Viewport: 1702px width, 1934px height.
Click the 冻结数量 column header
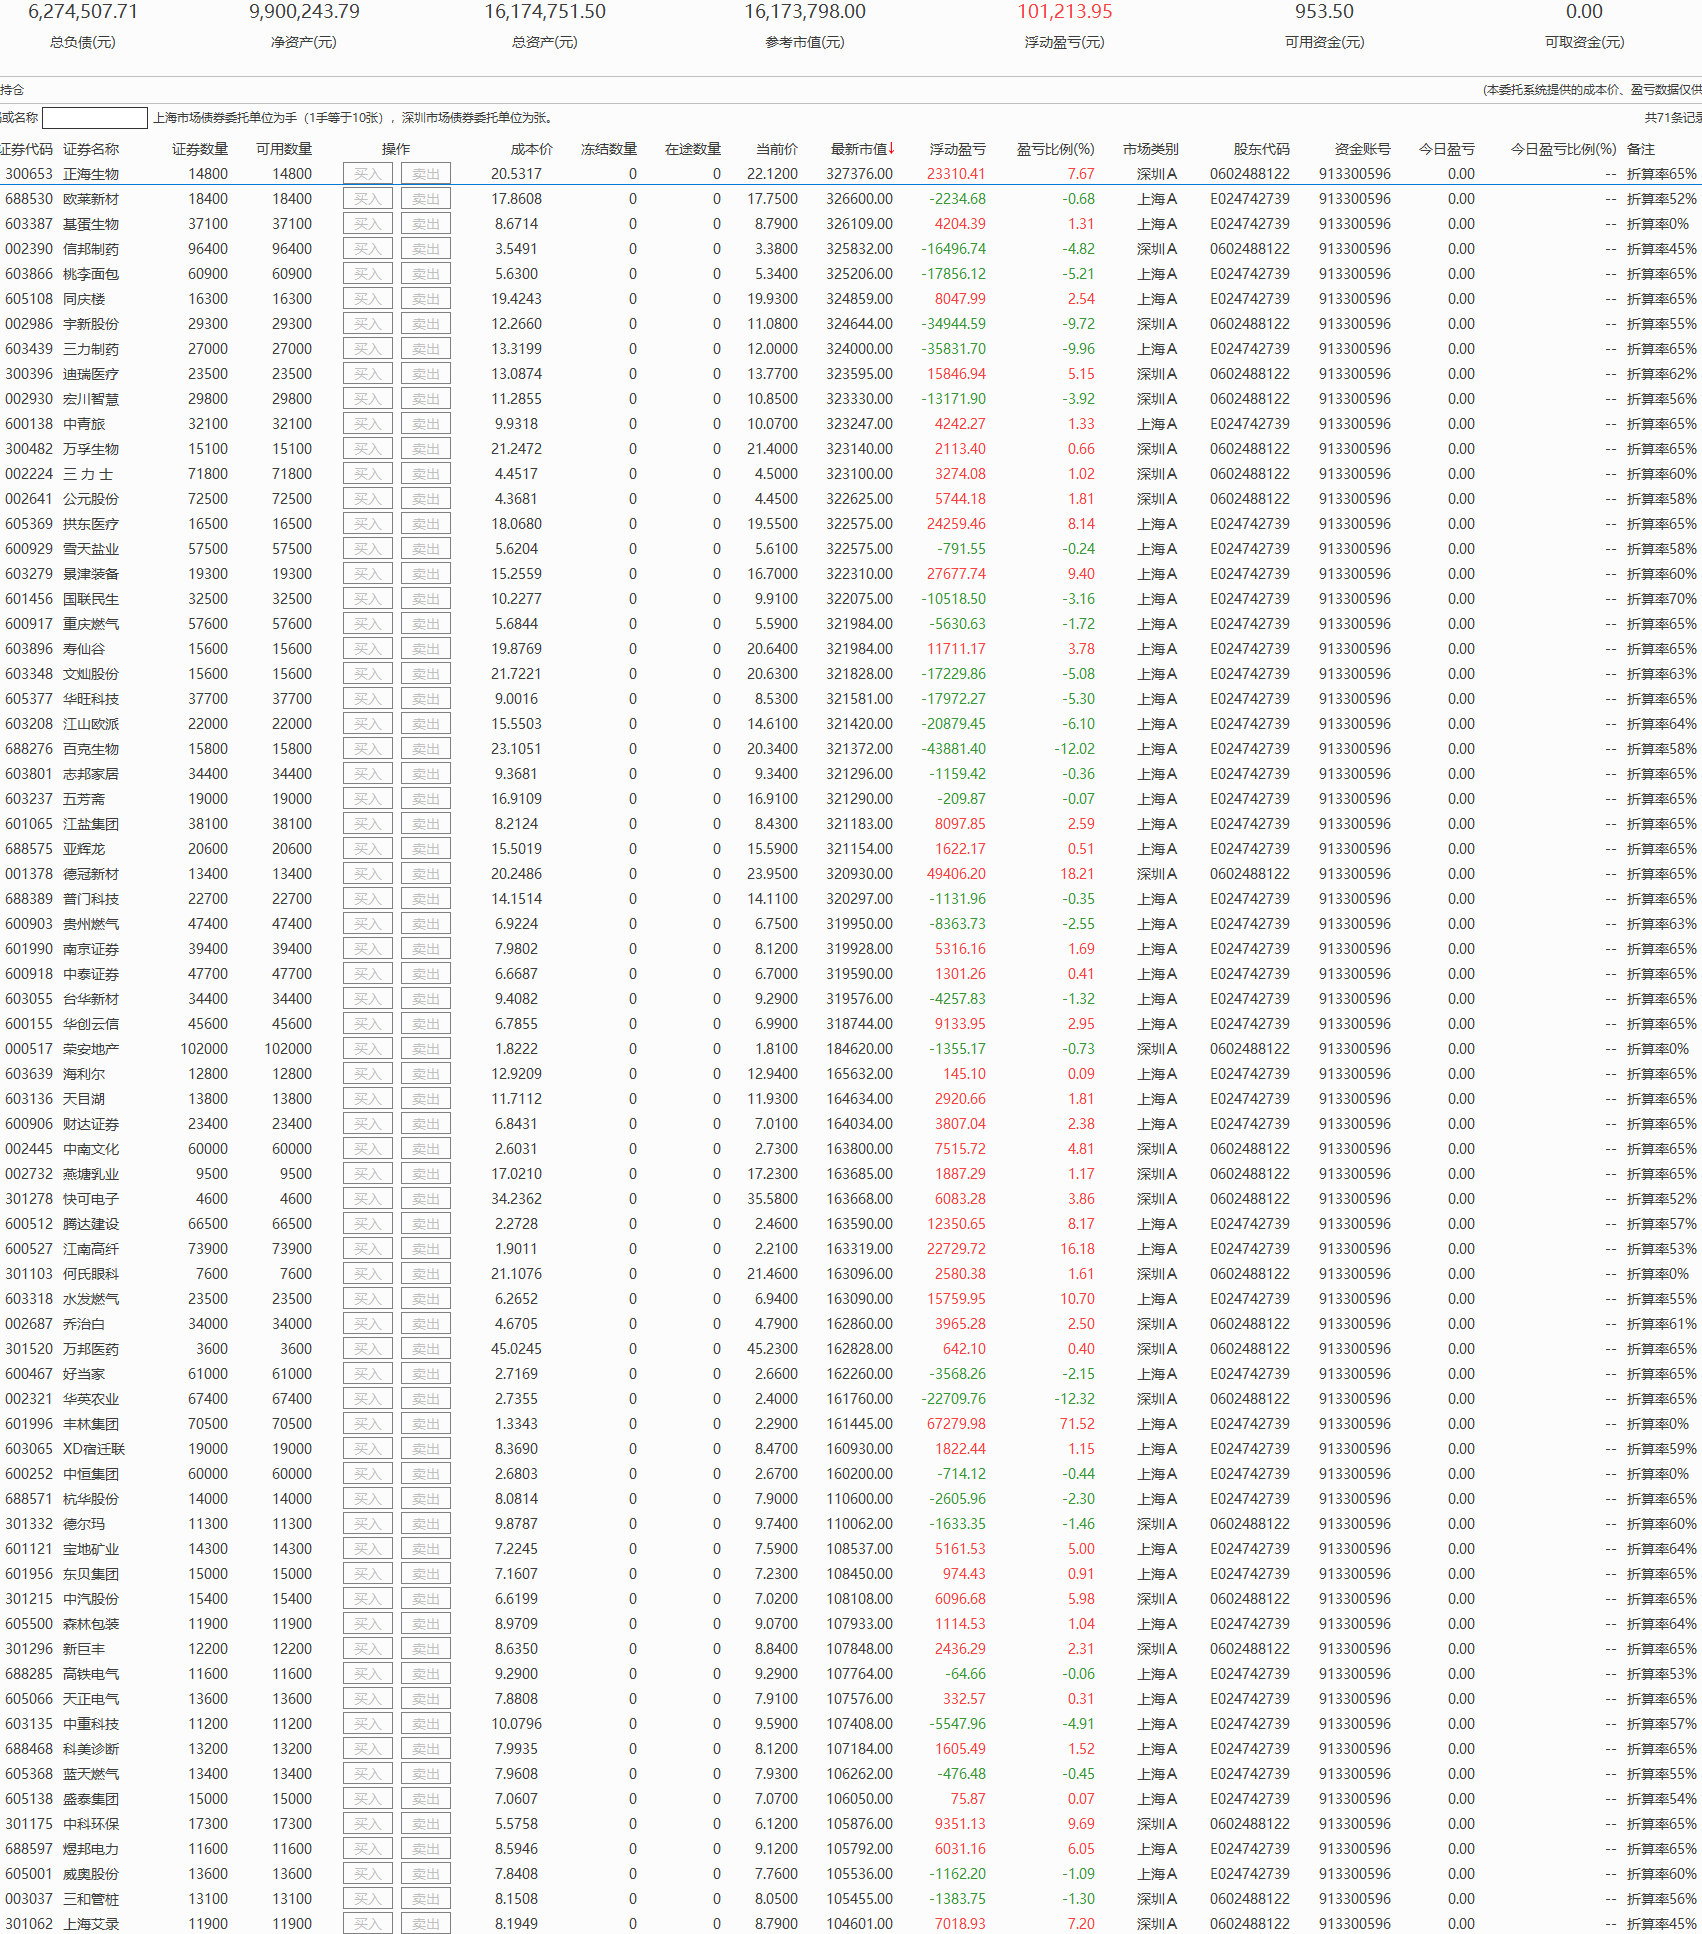click(609, 149)
